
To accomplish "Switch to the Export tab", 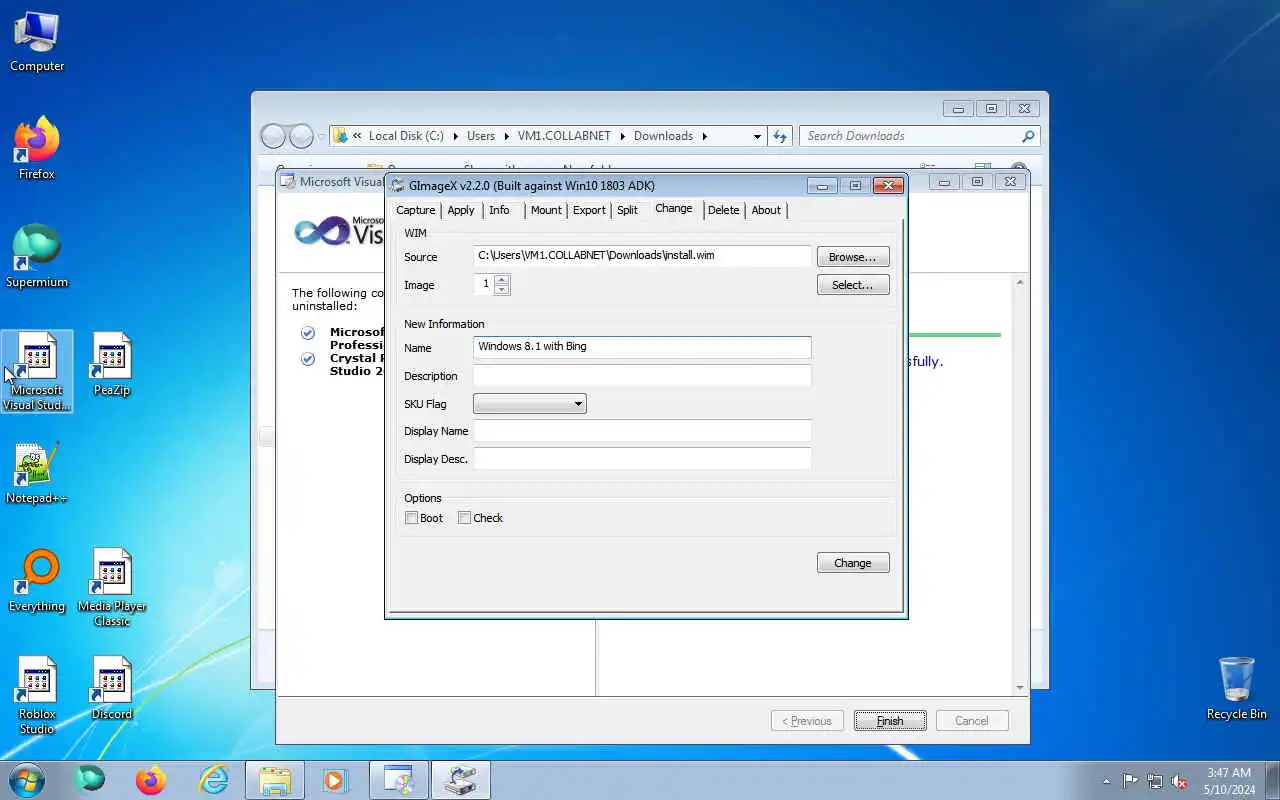I will pyautogui.click(x=589, y=210).
